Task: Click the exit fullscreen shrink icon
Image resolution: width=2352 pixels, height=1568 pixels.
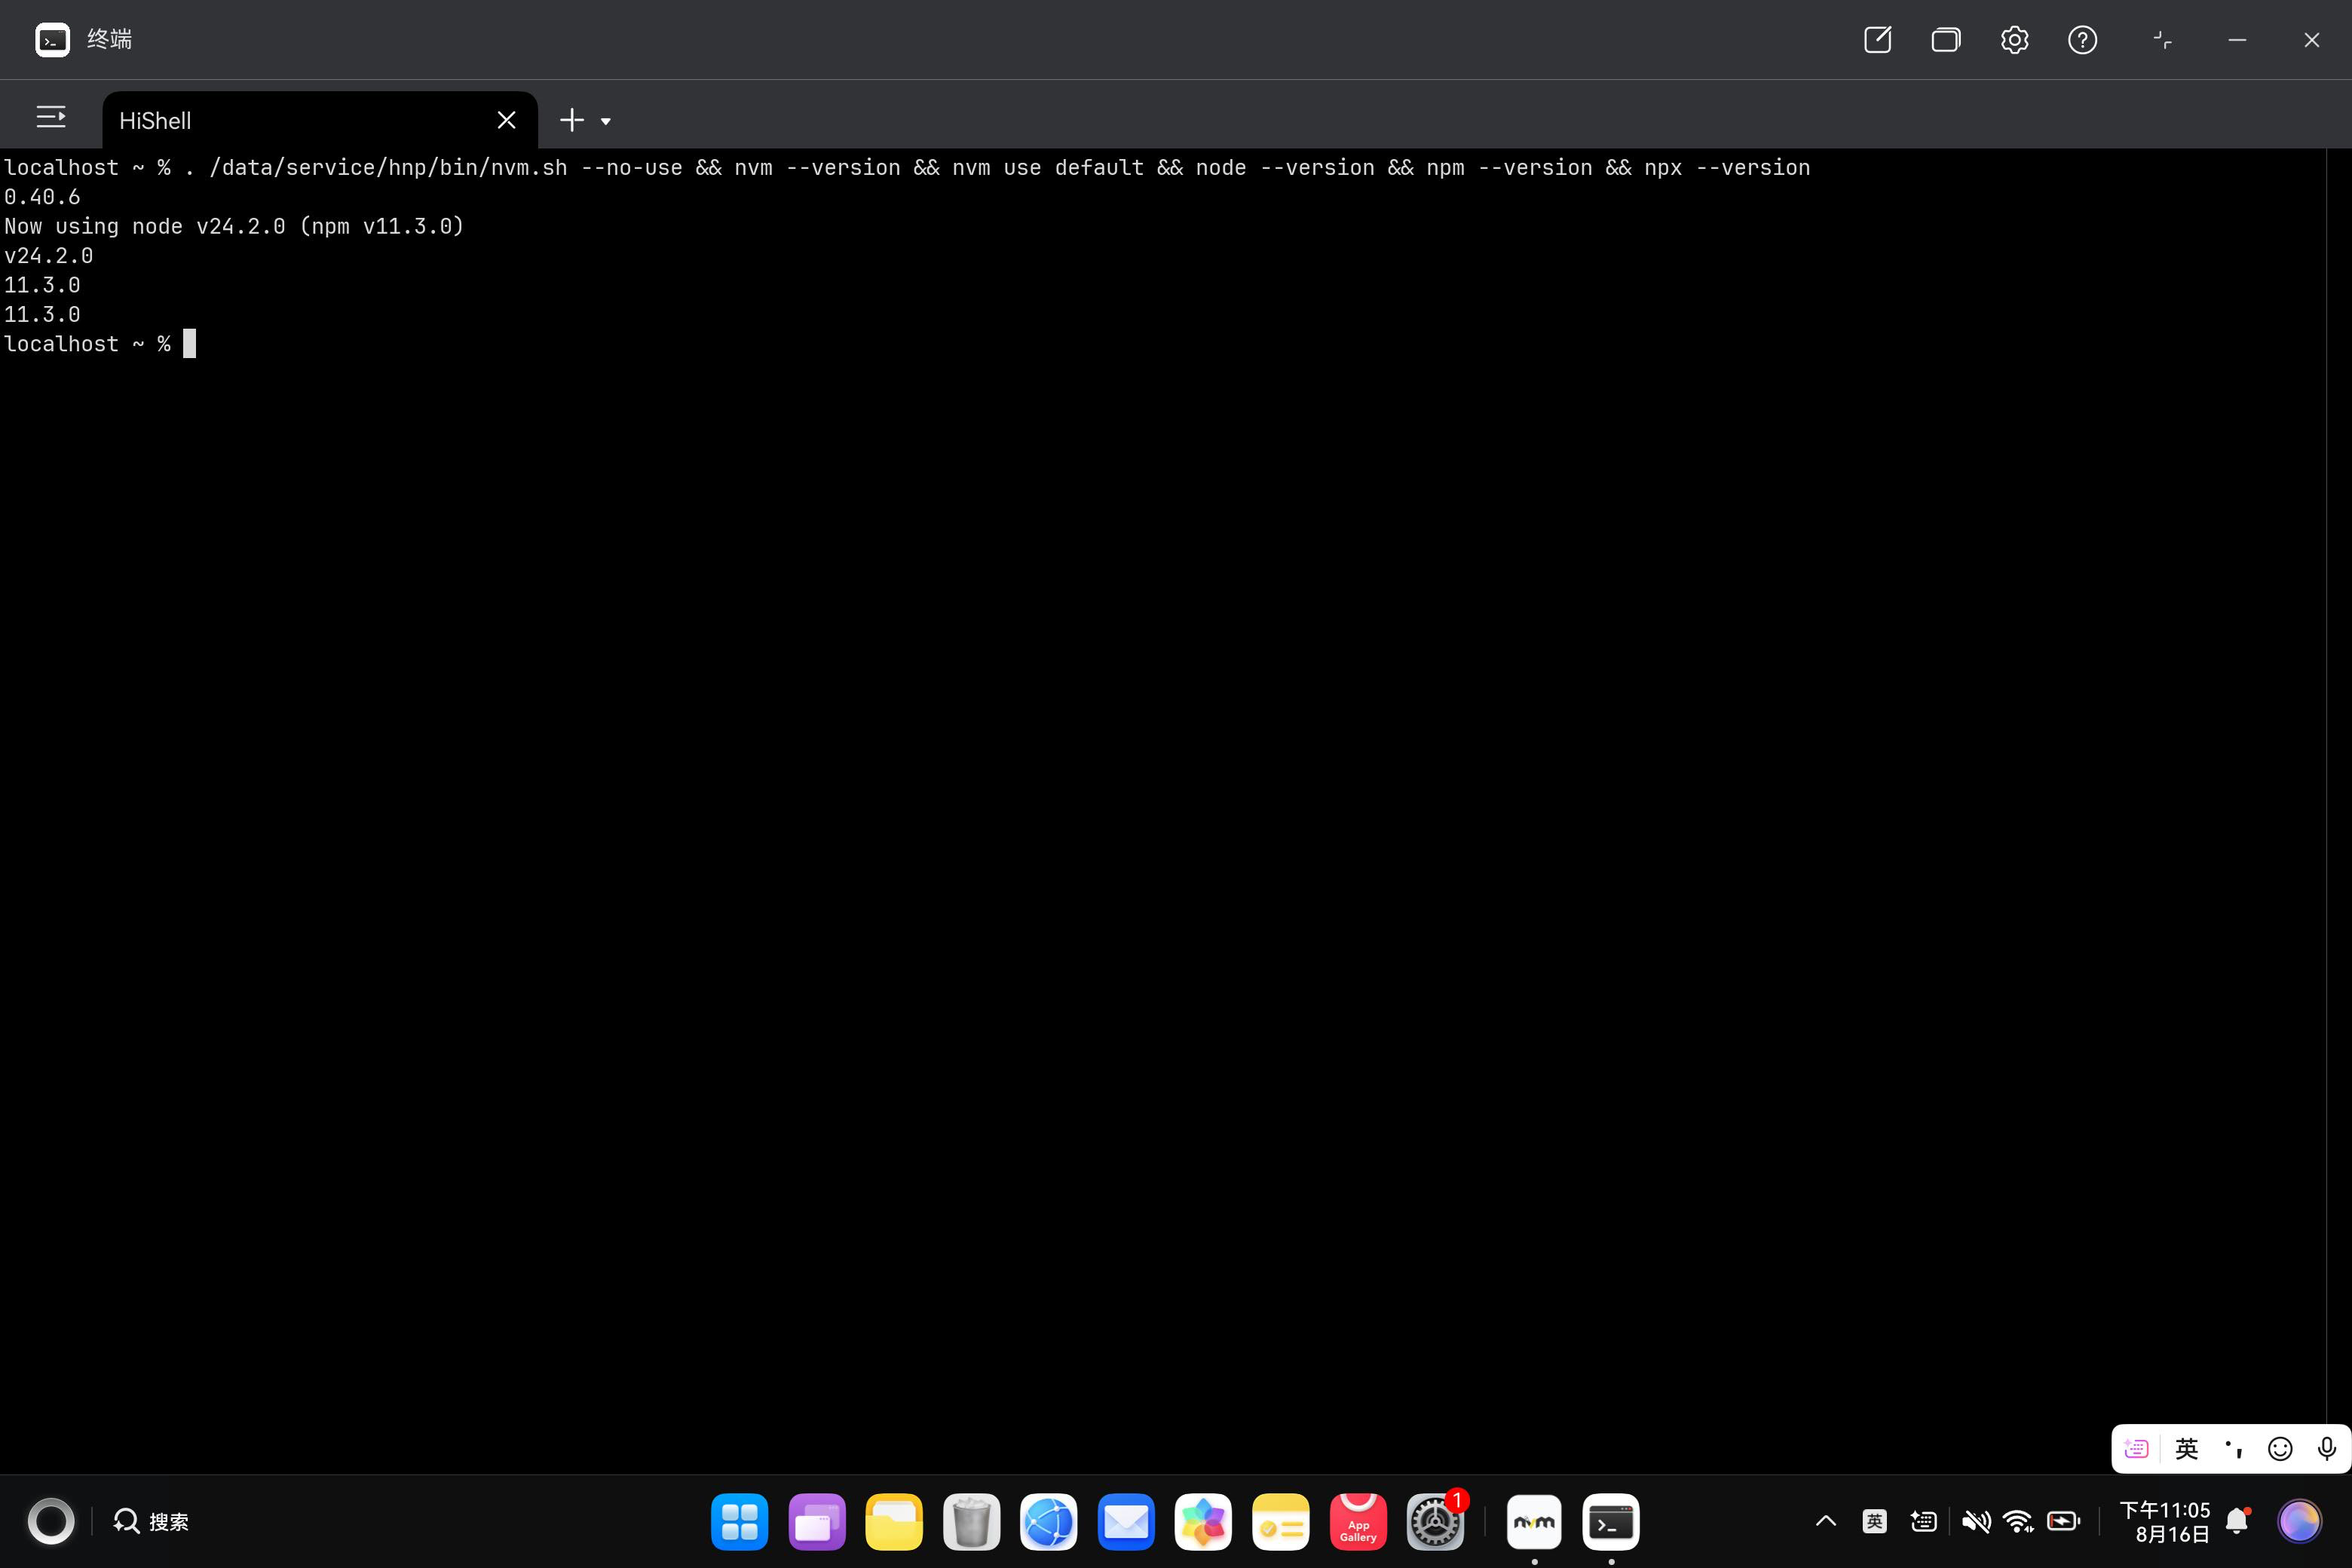Action: [x=2162, y=40]
